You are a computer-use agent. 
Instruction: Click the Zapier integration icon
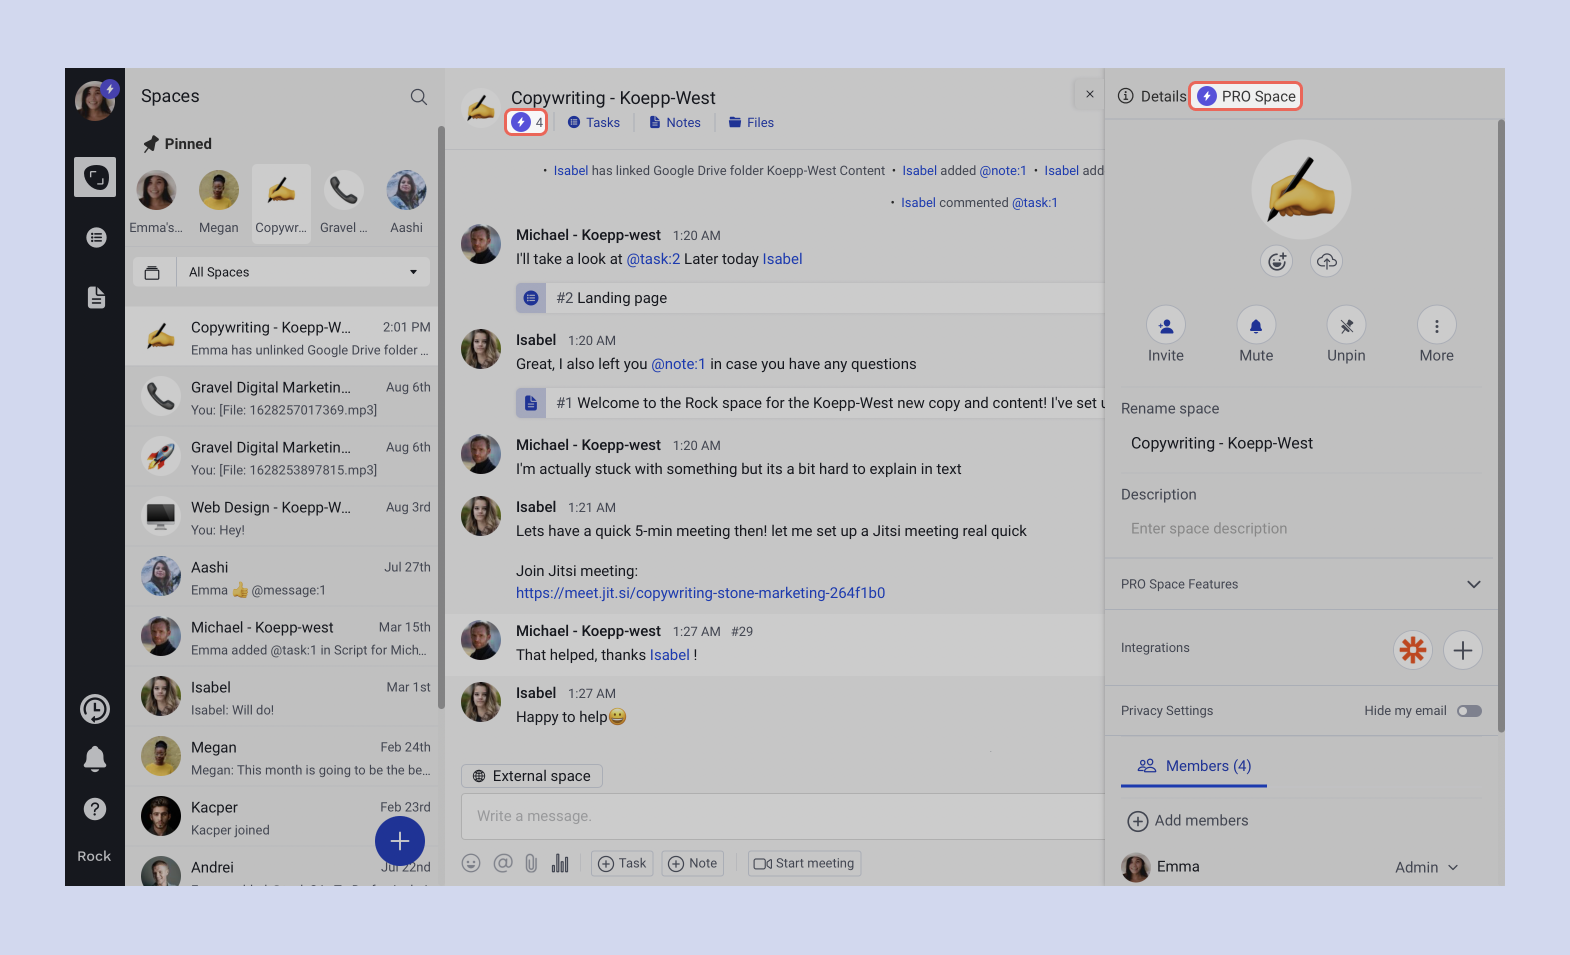point(1412,650)
